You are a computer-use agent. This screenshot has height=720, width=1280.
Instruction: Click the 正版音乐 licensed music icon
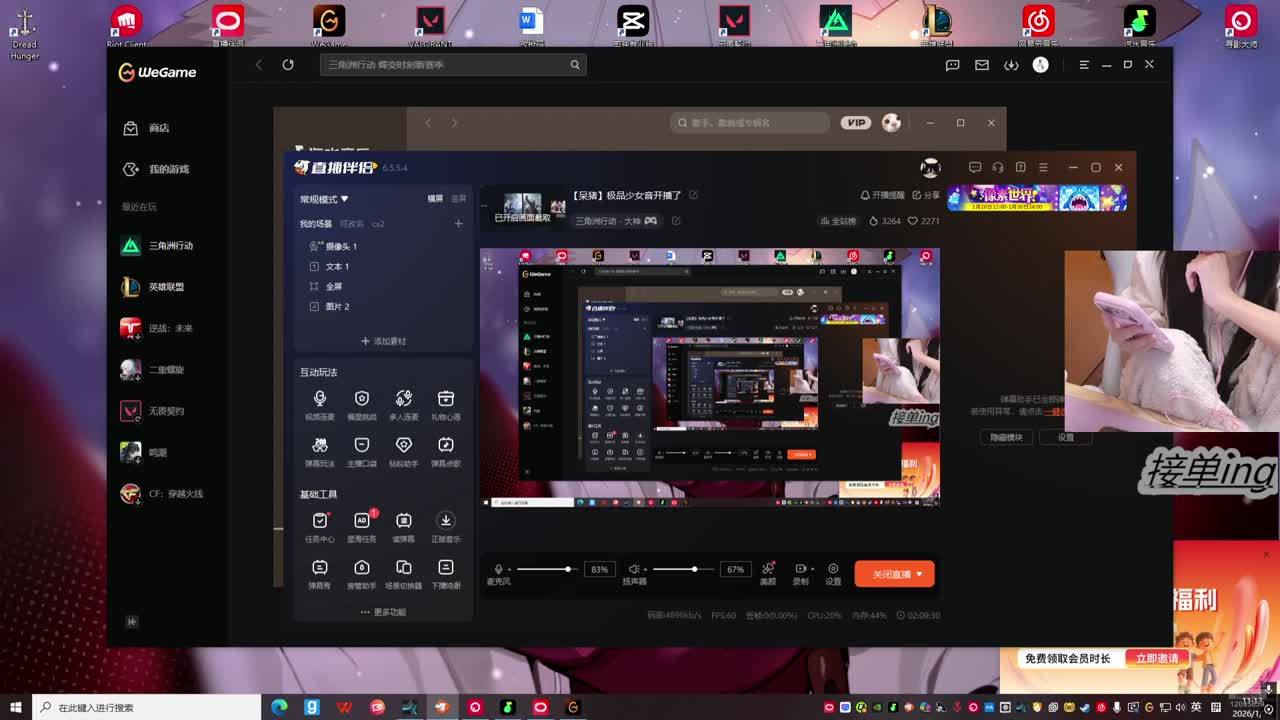coord(446,521)
